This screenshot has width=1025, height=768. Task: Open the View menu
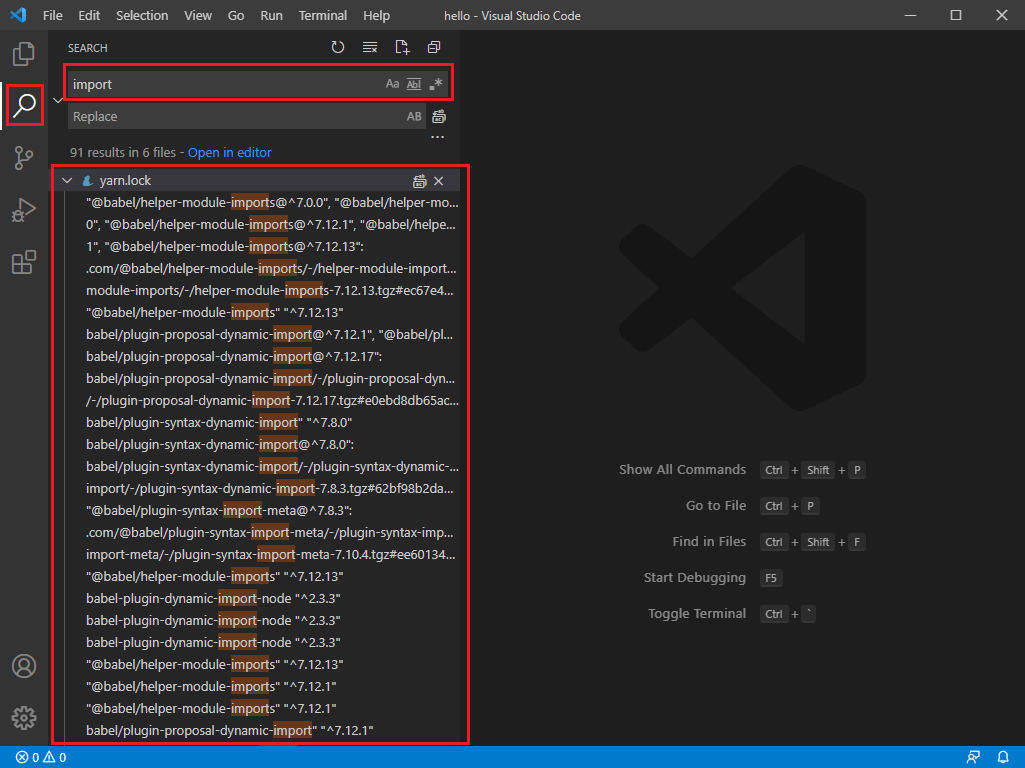[197, 15]
